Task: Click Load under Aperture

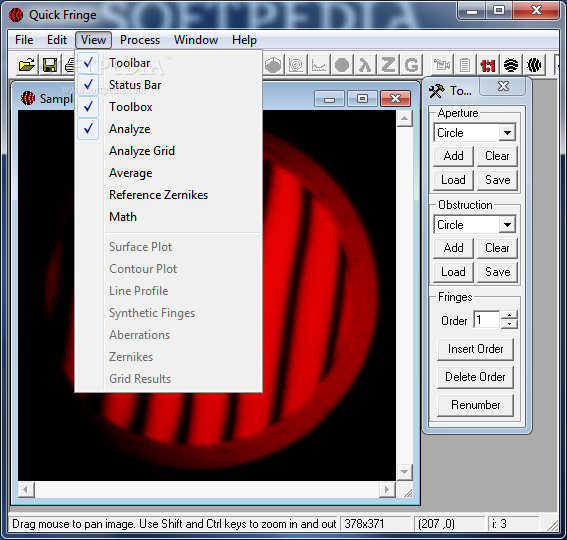Action: click(x=453, y=180)
